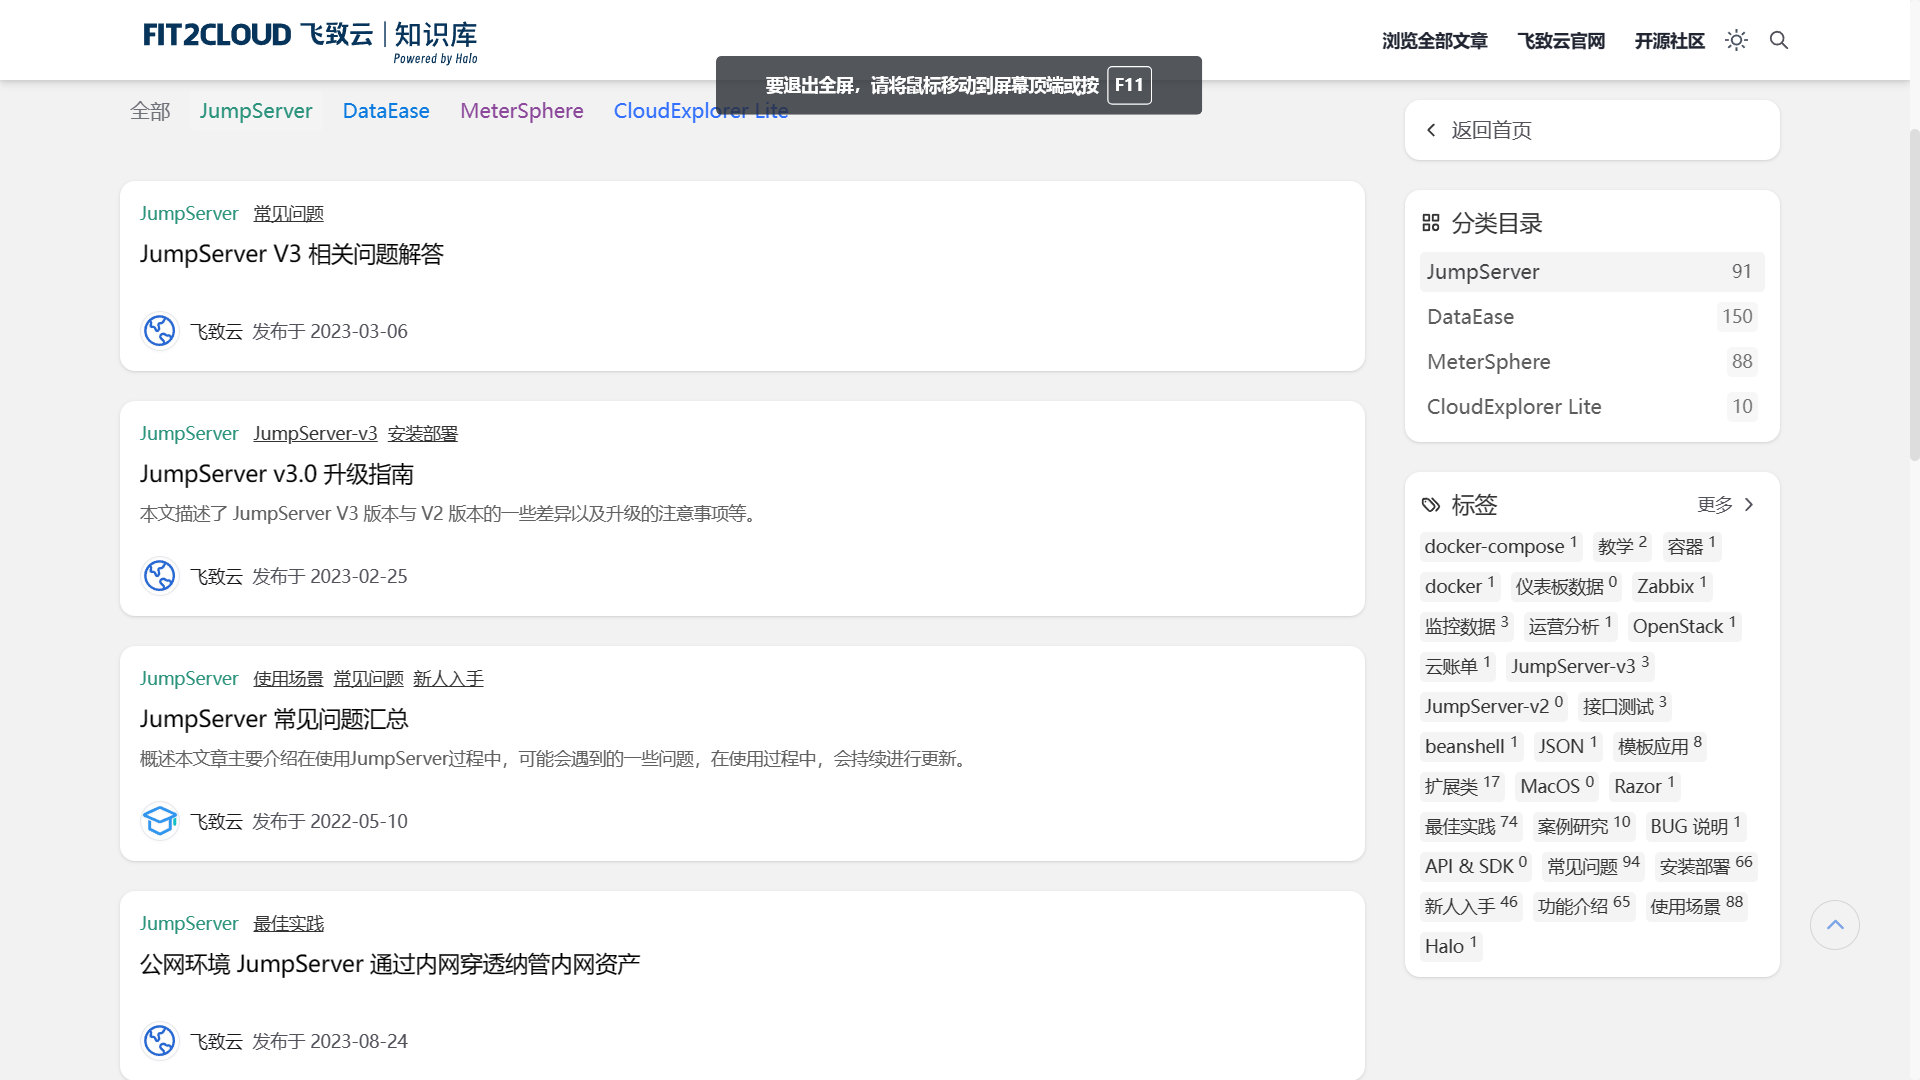Click 安装部署 tag on 升级指南 post
This screenshot has height=1080, width=1920.
click(423, 433)
